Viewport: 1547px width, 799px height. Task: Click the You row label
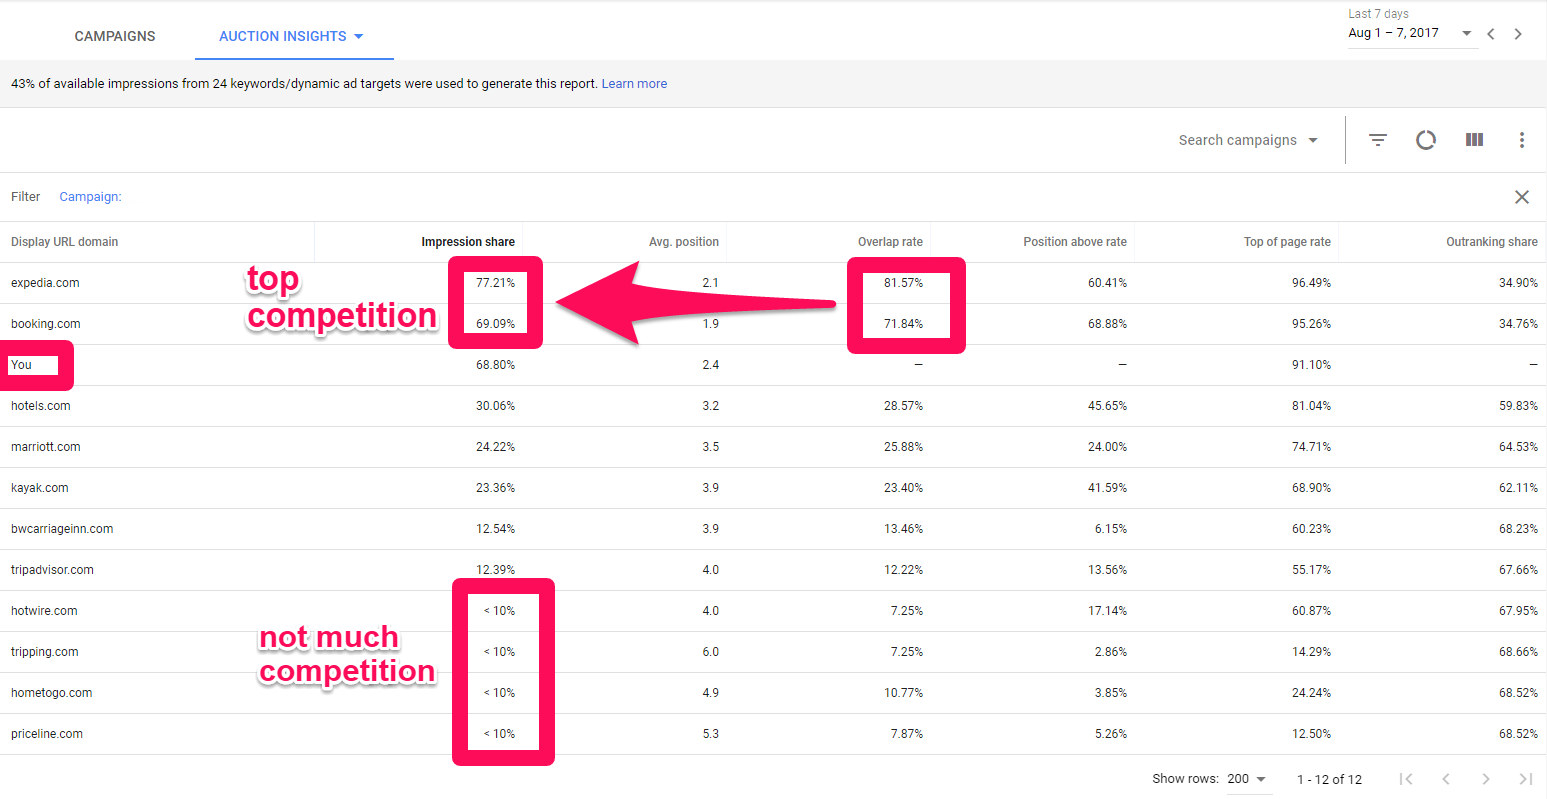coord(21,365)
